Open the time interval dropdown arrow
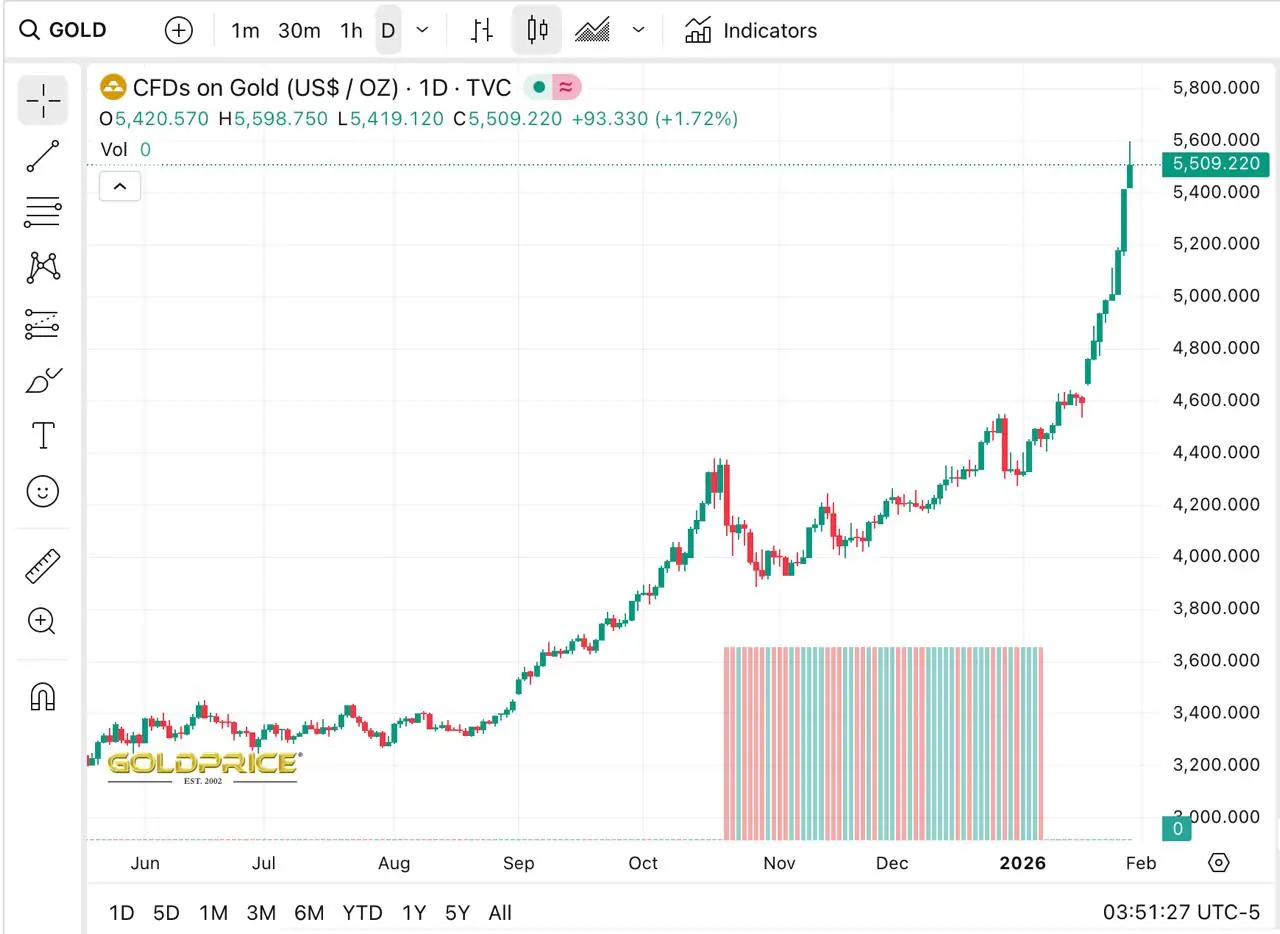Viewport: 1280px width, 934px height. point(422,30)
